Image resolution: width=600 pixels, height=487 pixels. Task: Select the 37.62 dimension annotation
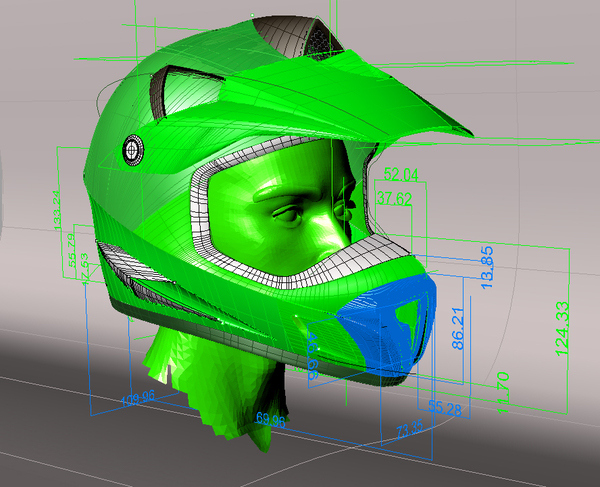pos(392,199)
